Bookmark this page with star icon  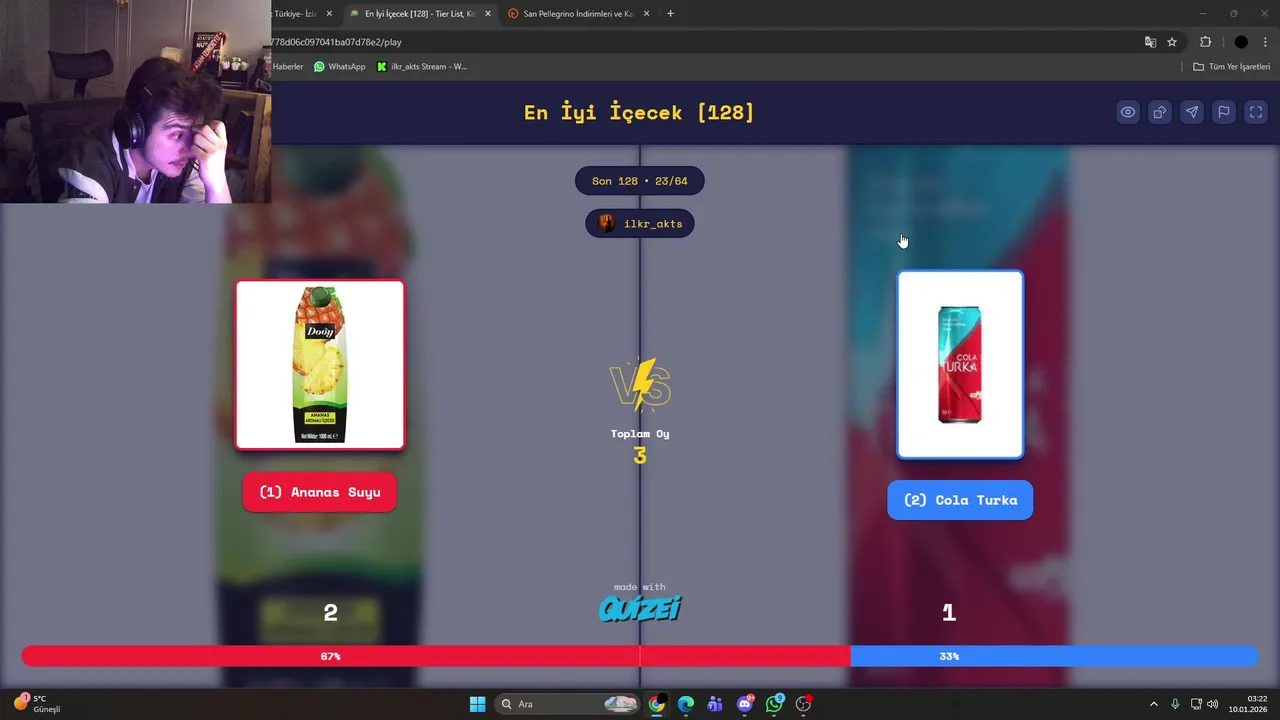(x=1172, y=42)
